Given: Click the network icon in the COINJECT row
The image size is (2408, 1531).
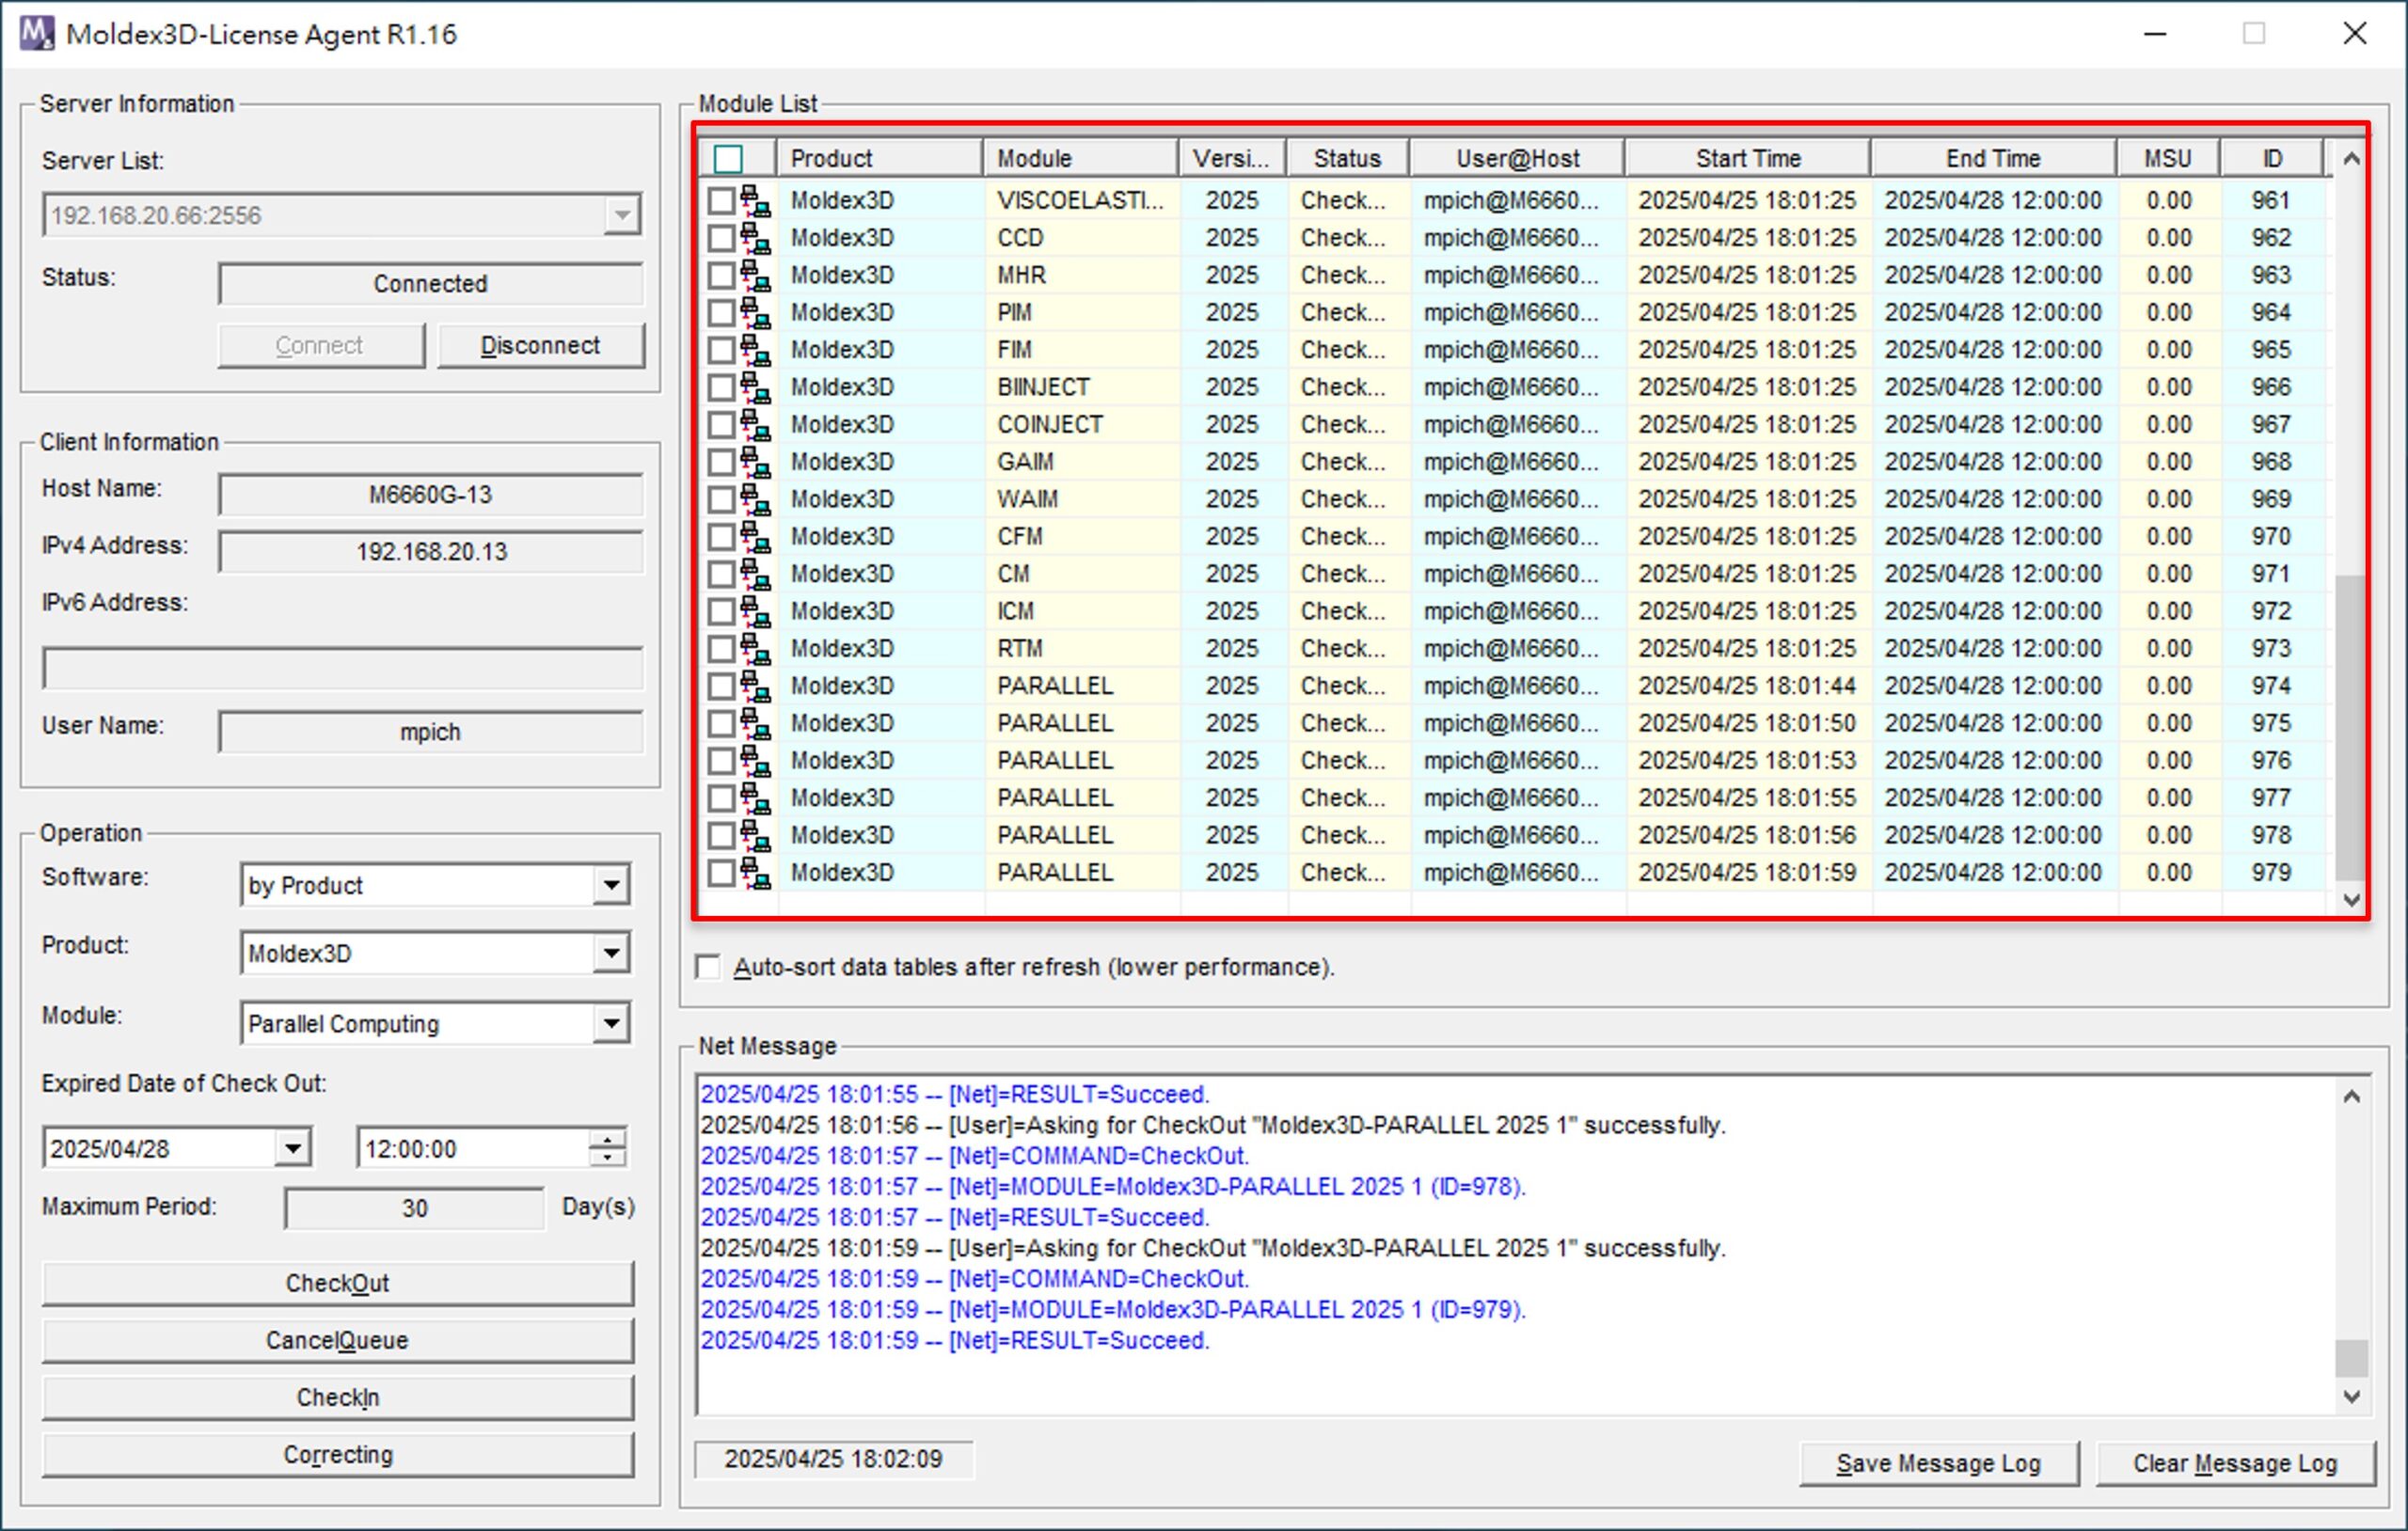Looking at the screenshot, I should click(756, 425).
